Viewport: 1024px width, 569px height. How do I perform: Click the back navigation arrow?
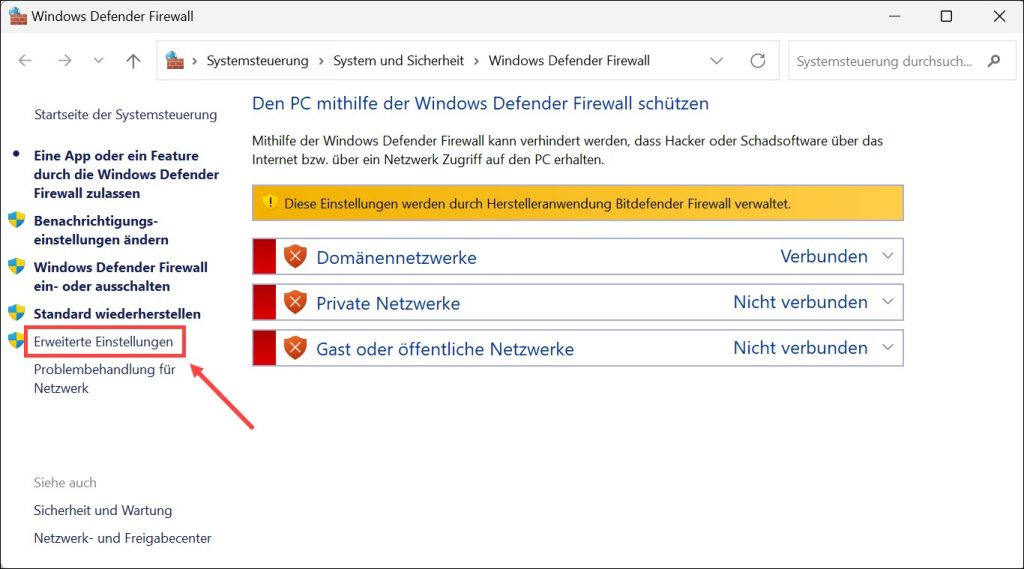point(25,61)
